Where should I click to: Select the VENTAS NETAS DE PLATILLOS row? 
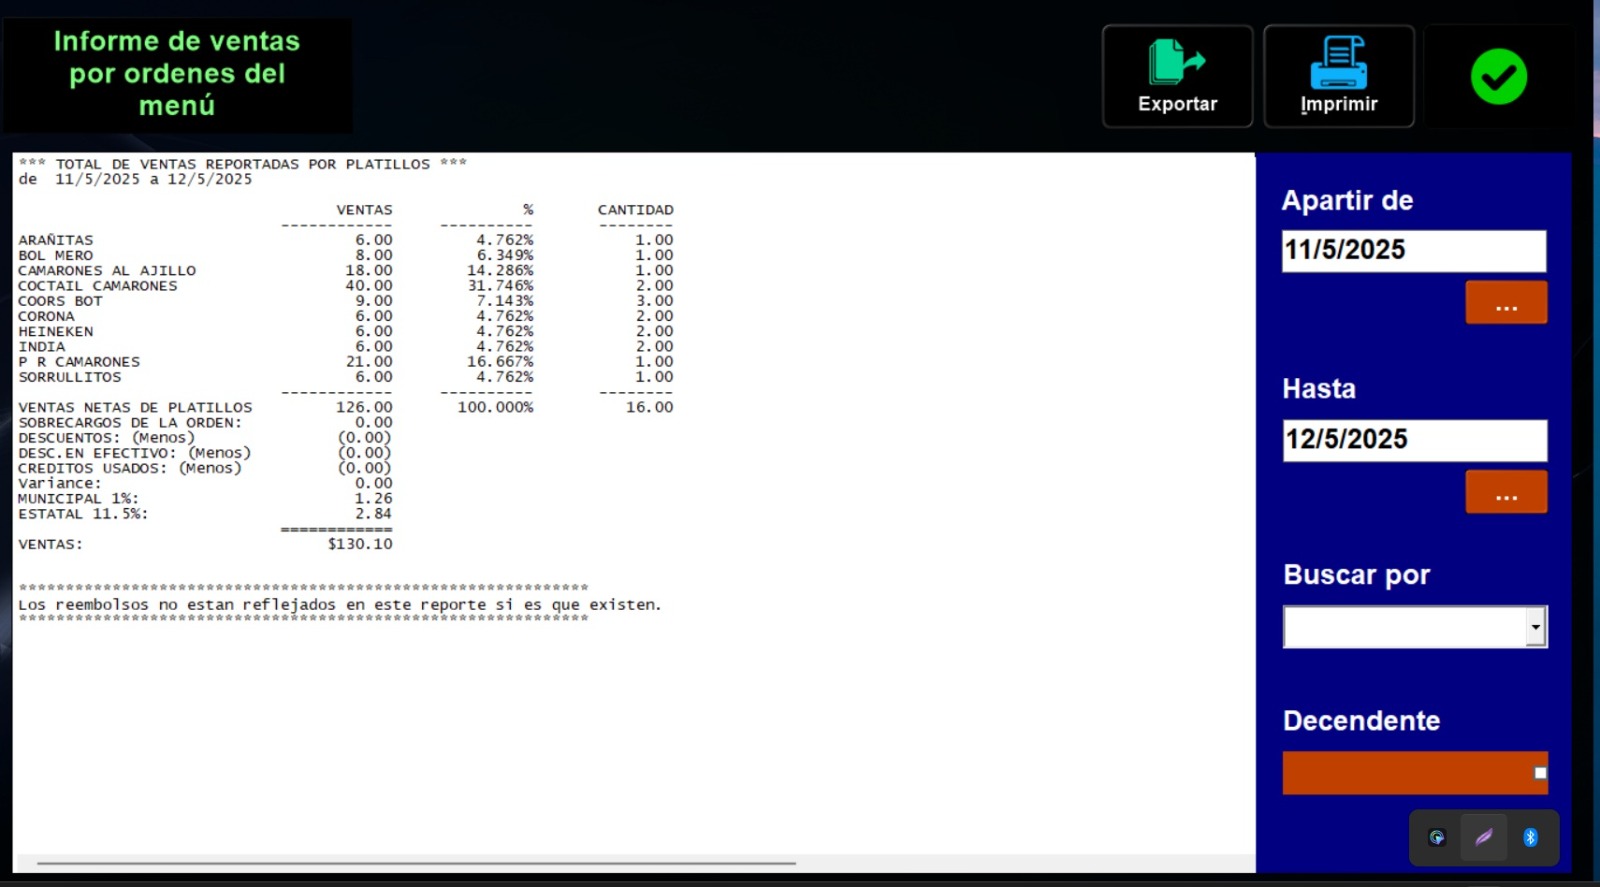pos(135,407)
